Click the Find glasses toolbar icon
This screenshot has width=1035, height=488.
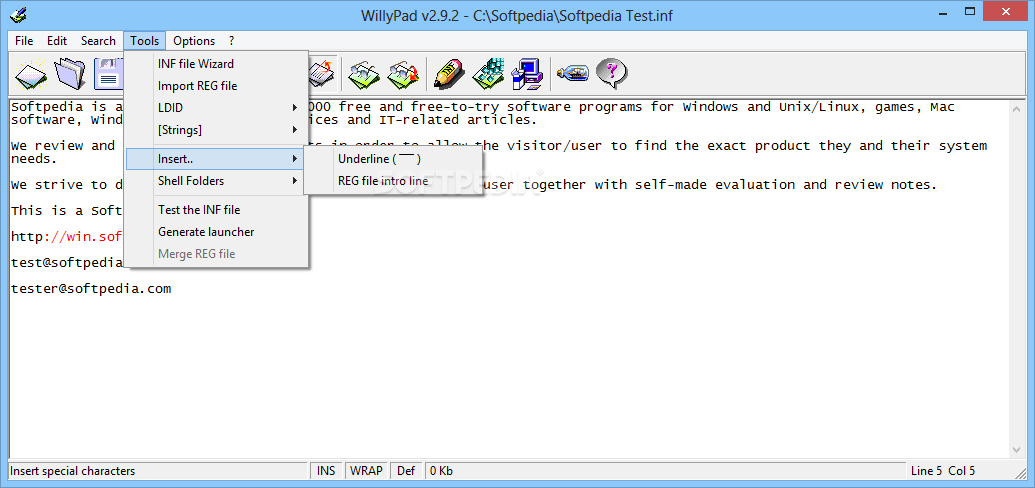tap(364, 73)
